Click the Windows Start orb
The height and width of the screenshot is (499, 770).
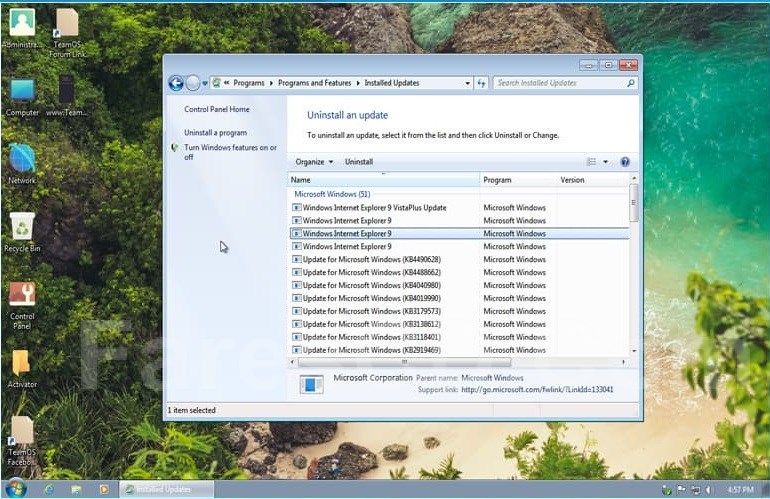pyautogui.click(x=15, y=489)
